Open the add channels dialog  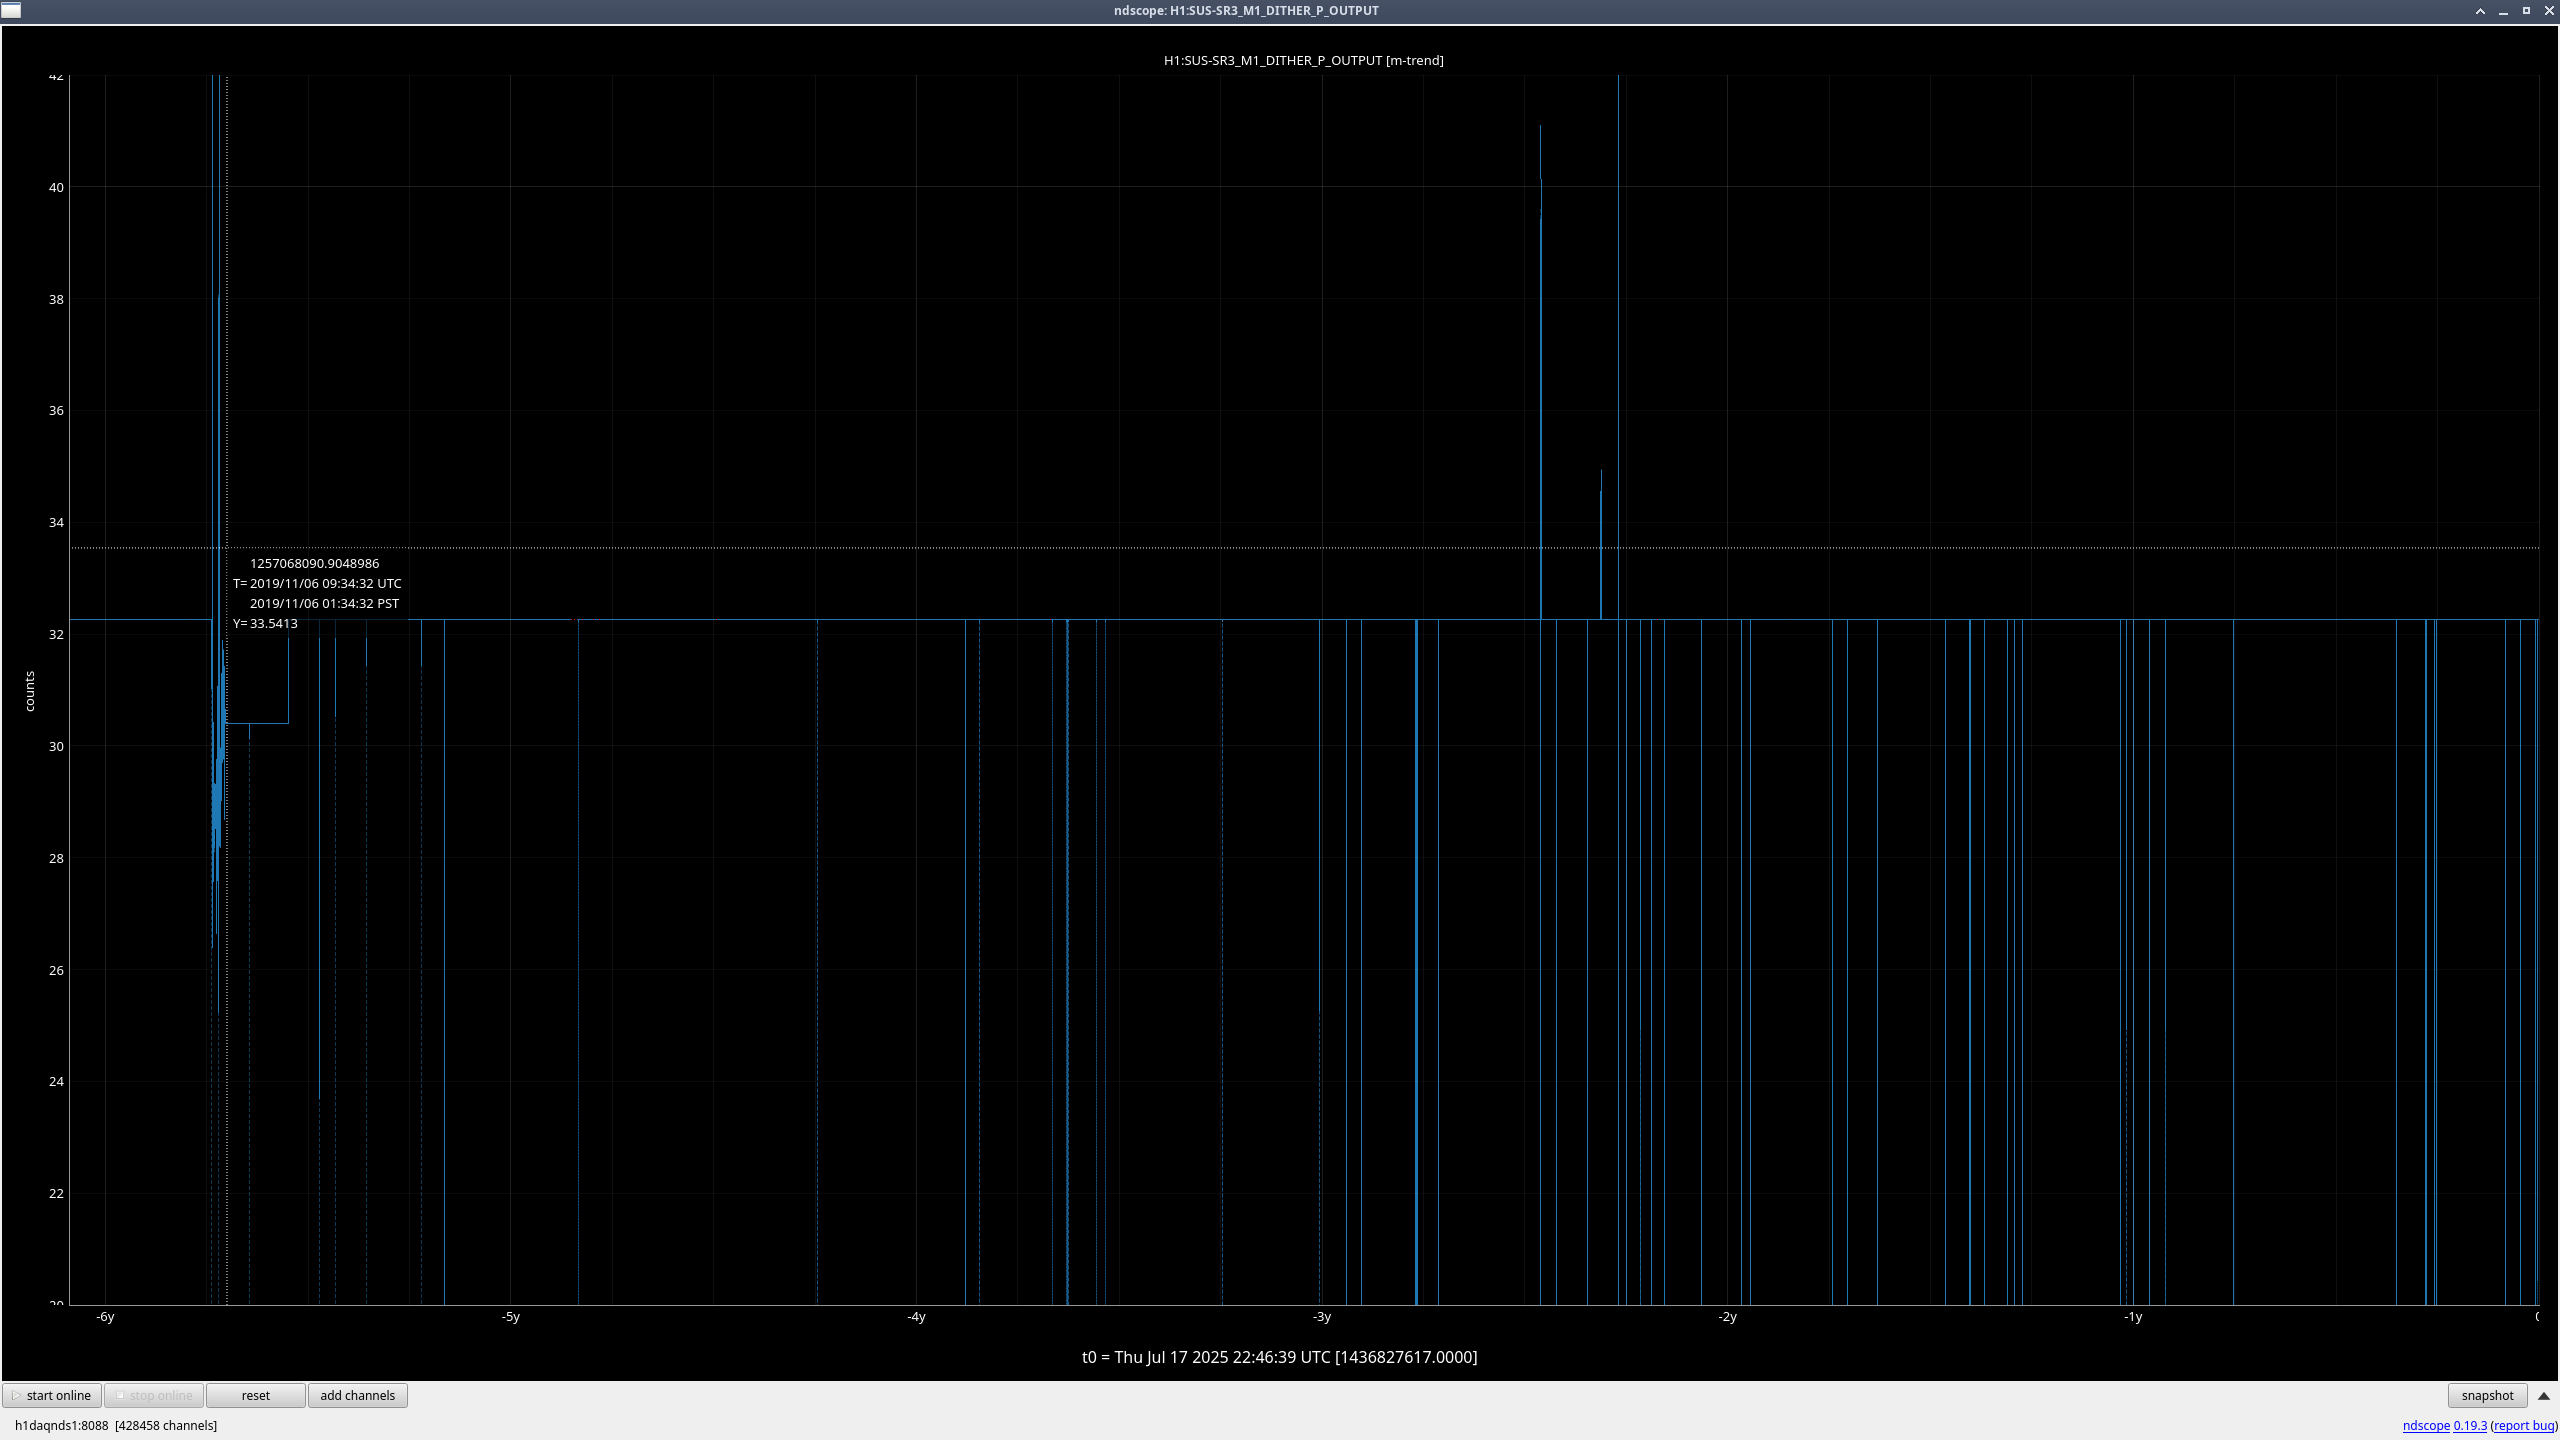[x=358, y=1395]
